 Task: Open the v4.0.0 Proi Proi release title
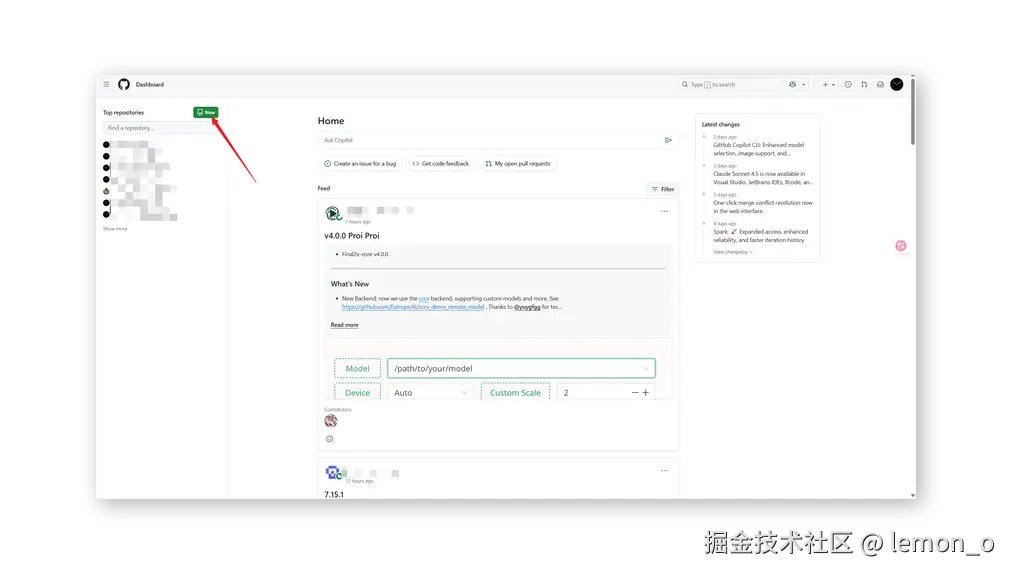pyautogui.click(x=352, y=236)
